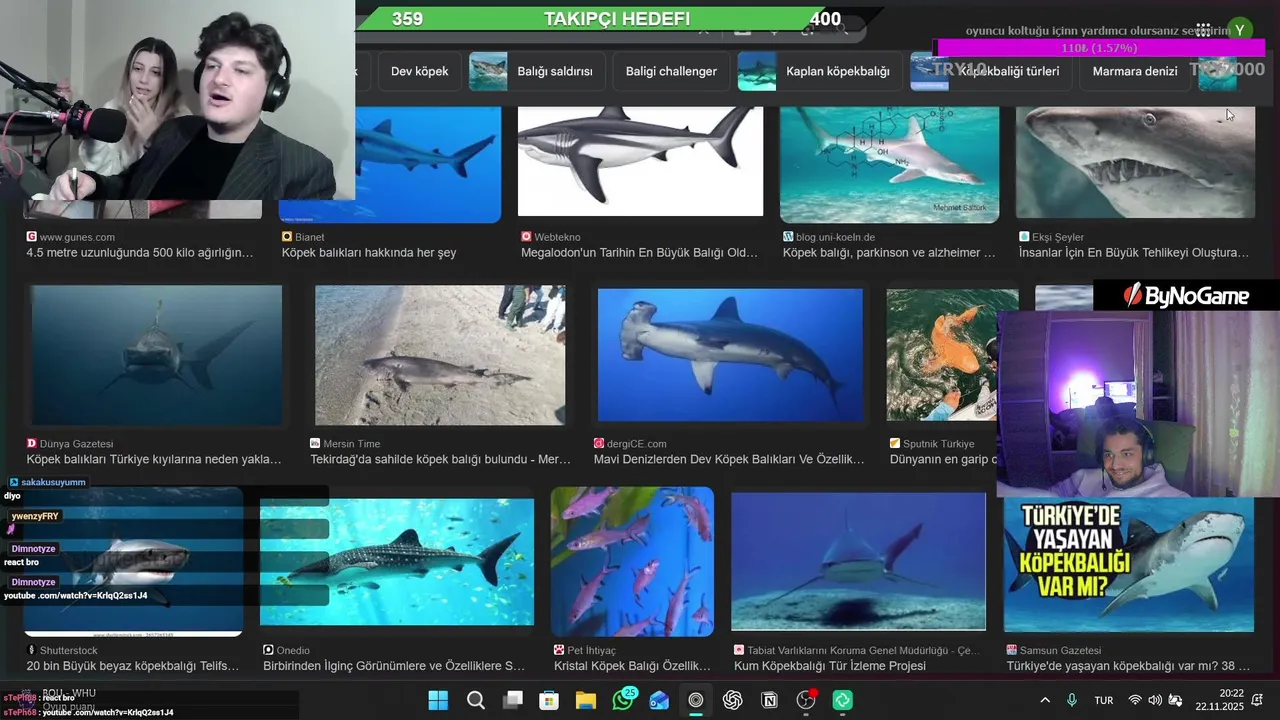Open the Samsun Gazetesi result title
Image resolution: width=1280 pixels, height=720 pixels.
tap(1128, 666)
